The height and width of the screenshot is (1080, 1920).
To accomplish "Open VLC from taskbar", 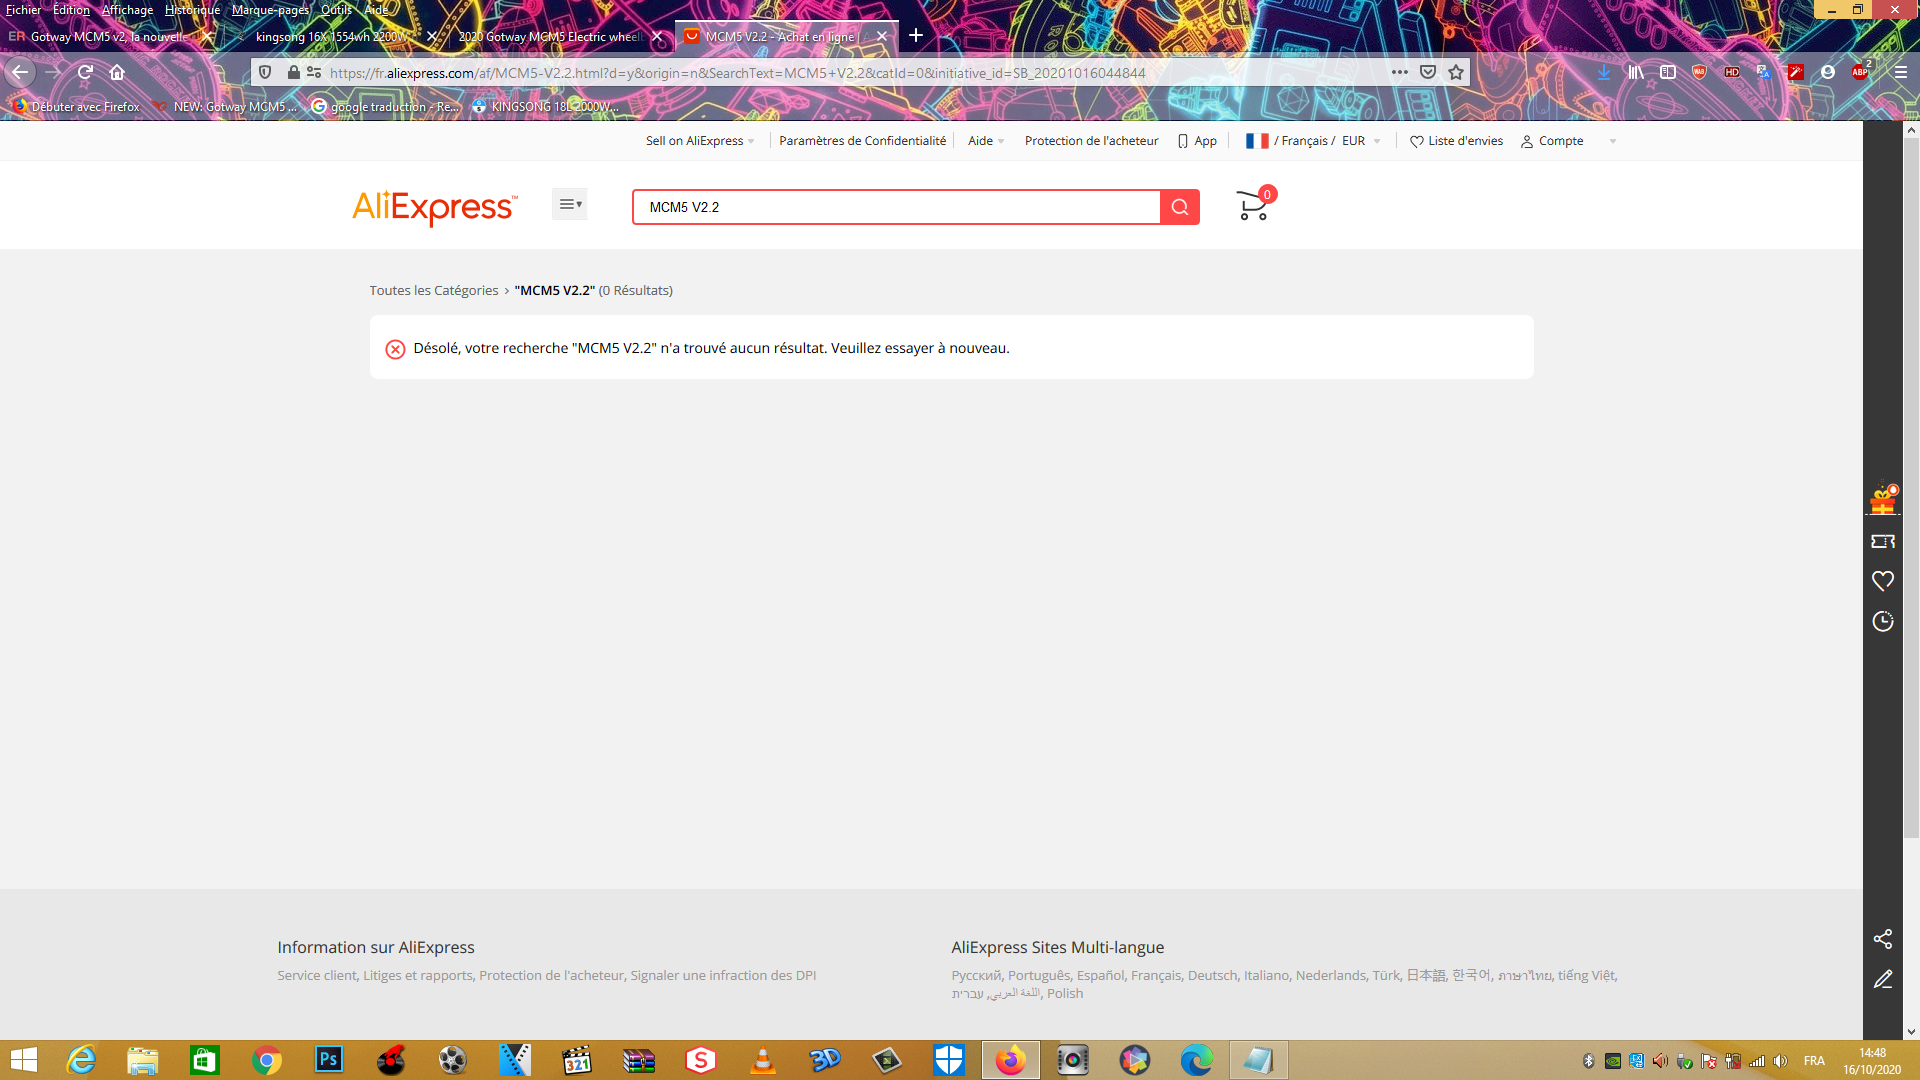I will pos(763,1060).
